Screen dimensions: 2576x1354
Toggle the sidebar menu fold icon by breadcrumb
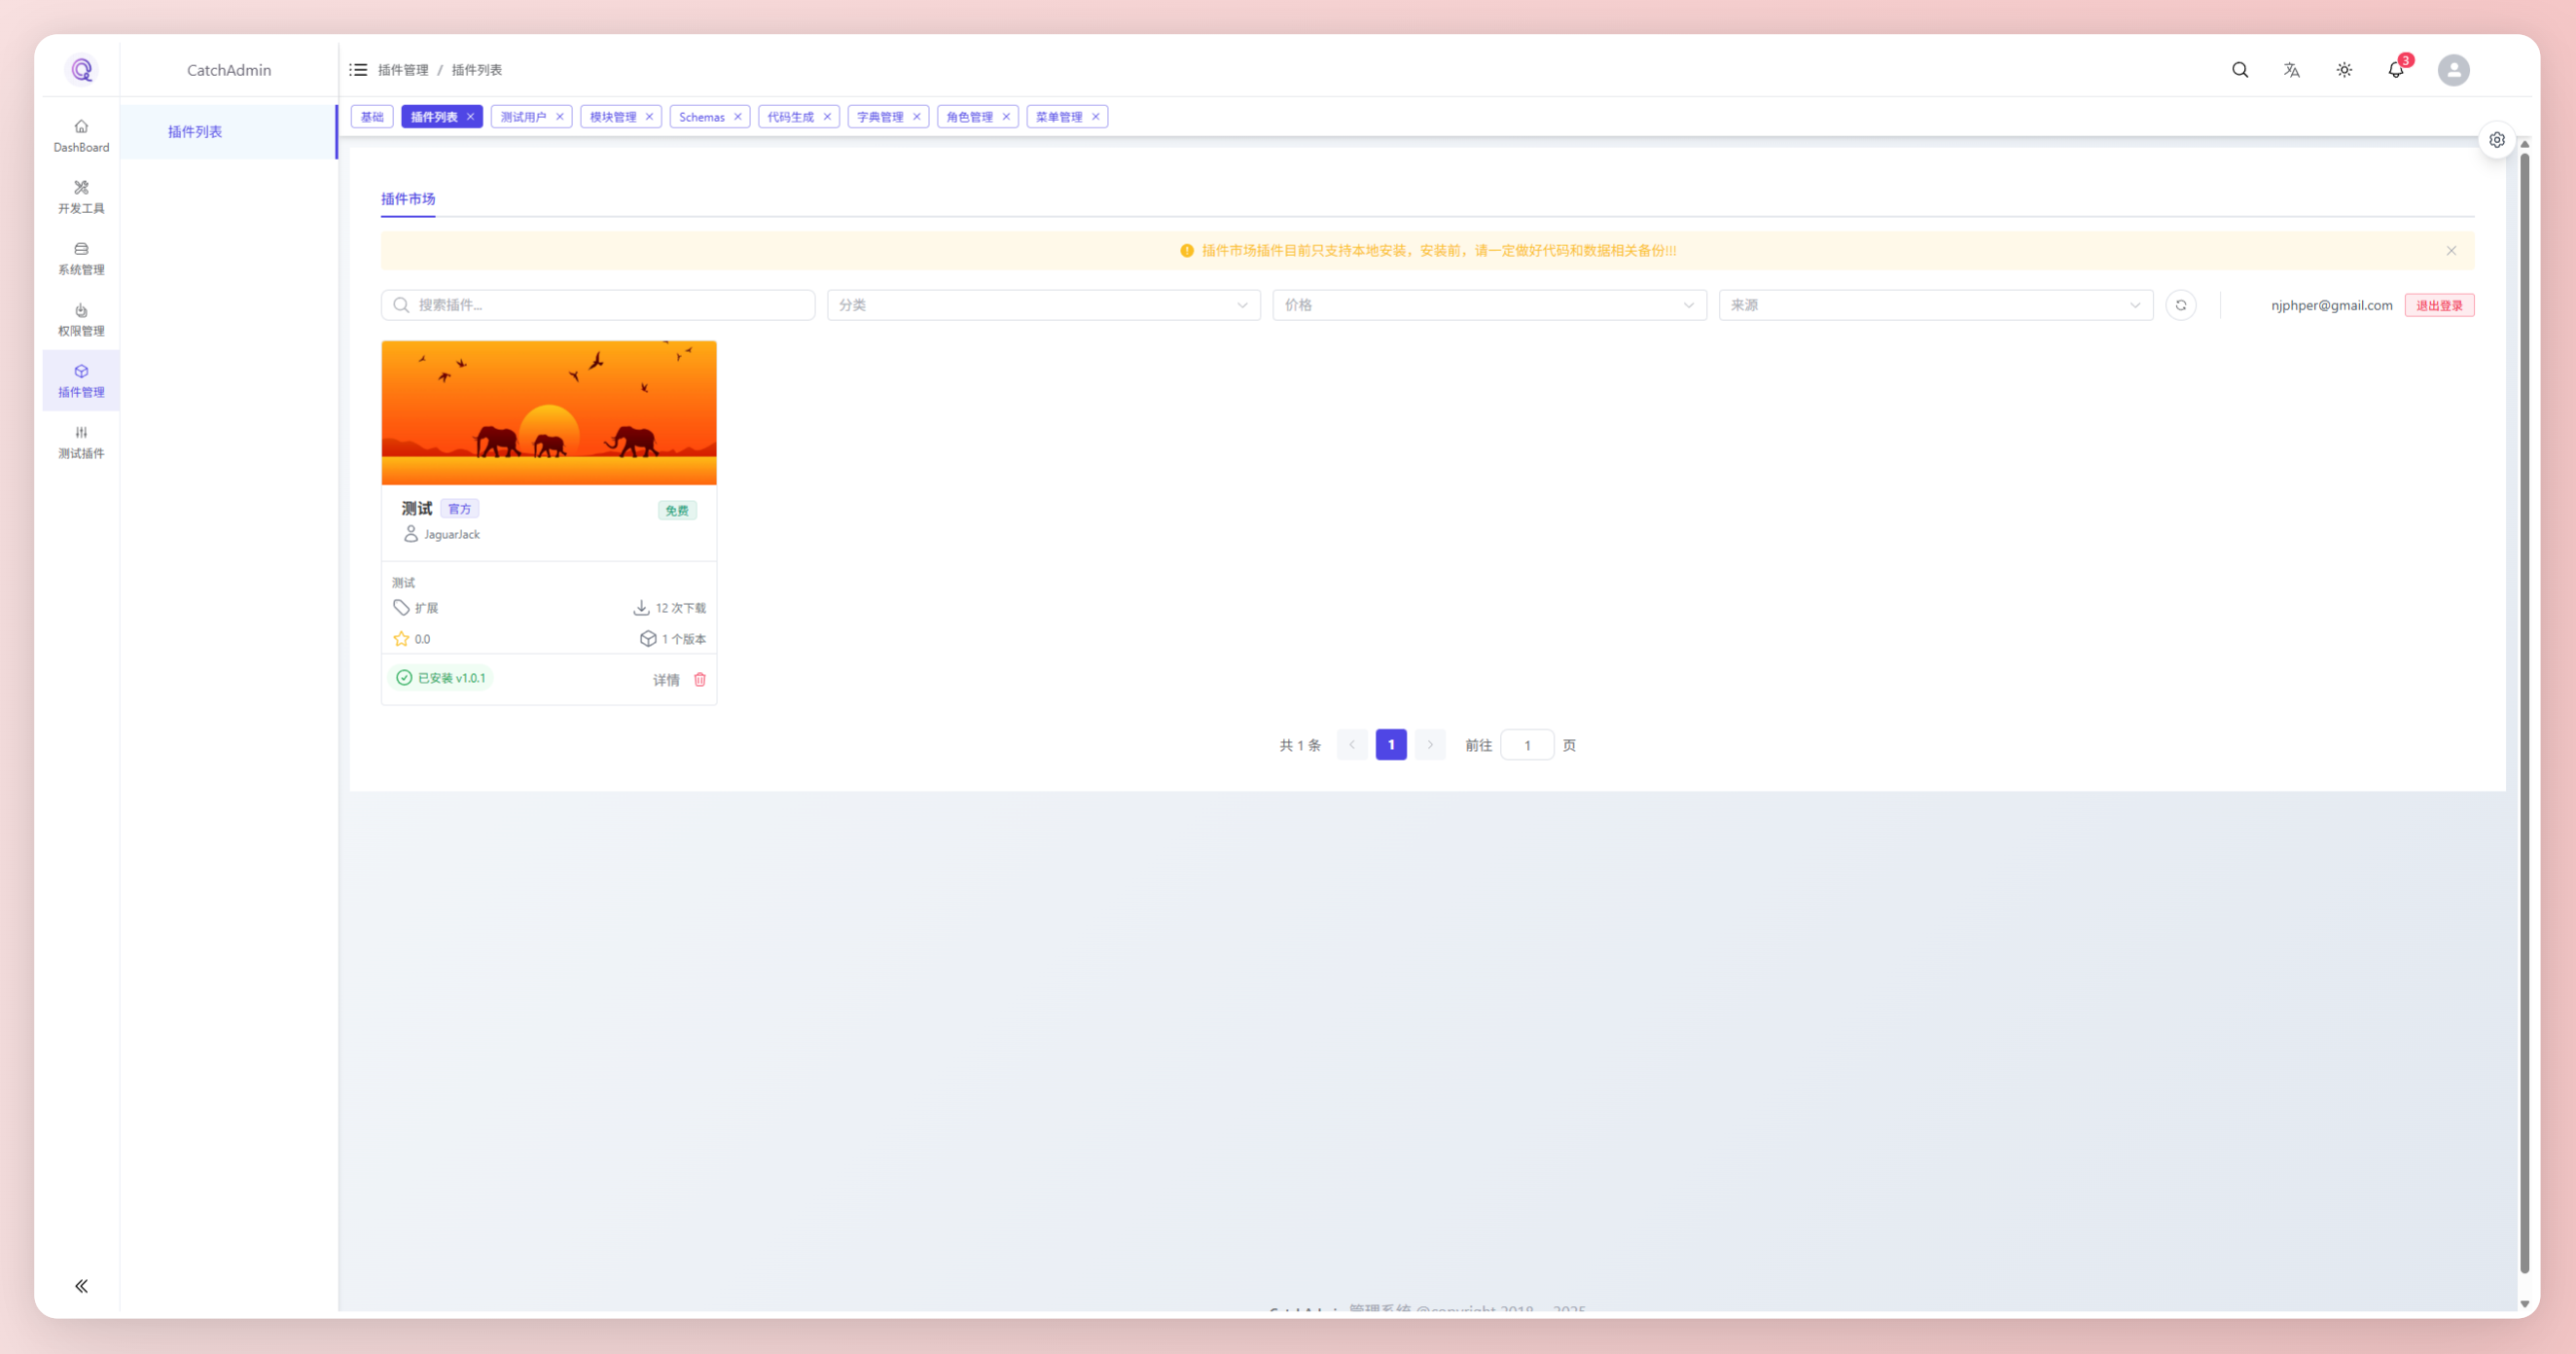[358, 70]
